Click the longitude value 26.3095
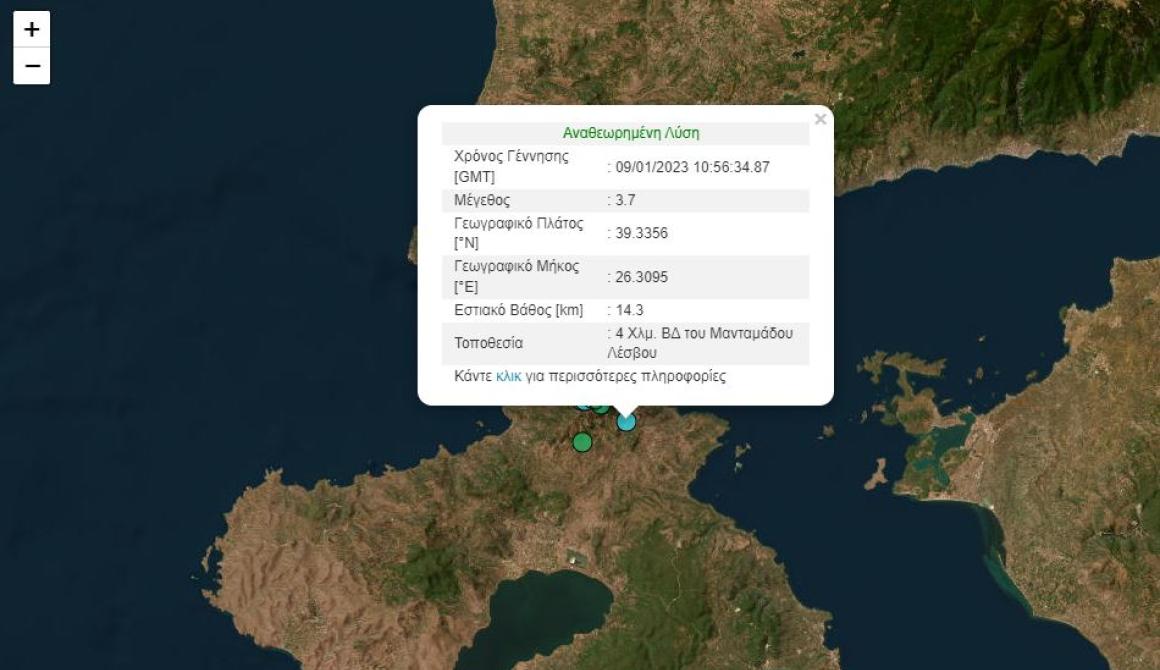This screenshot has height=670, width=1160. tap(641, 277)
